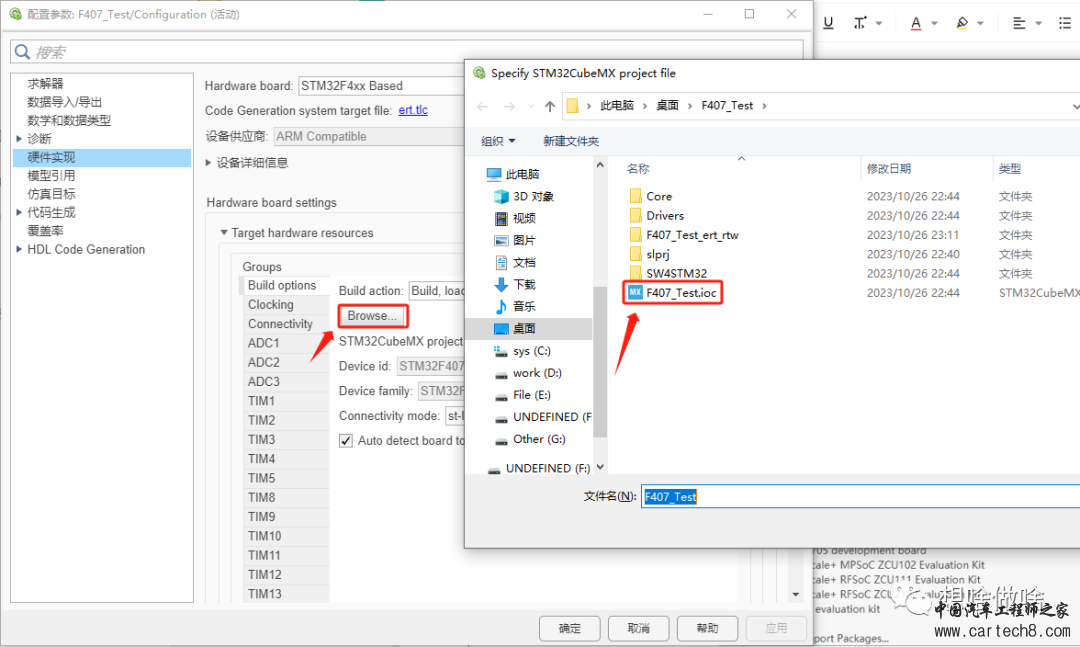Image resolution: width=1080 pixels, height=647 pixels.
Task: Click 新建文件夹 in file dialog
Action: click(x=570, y=141)
